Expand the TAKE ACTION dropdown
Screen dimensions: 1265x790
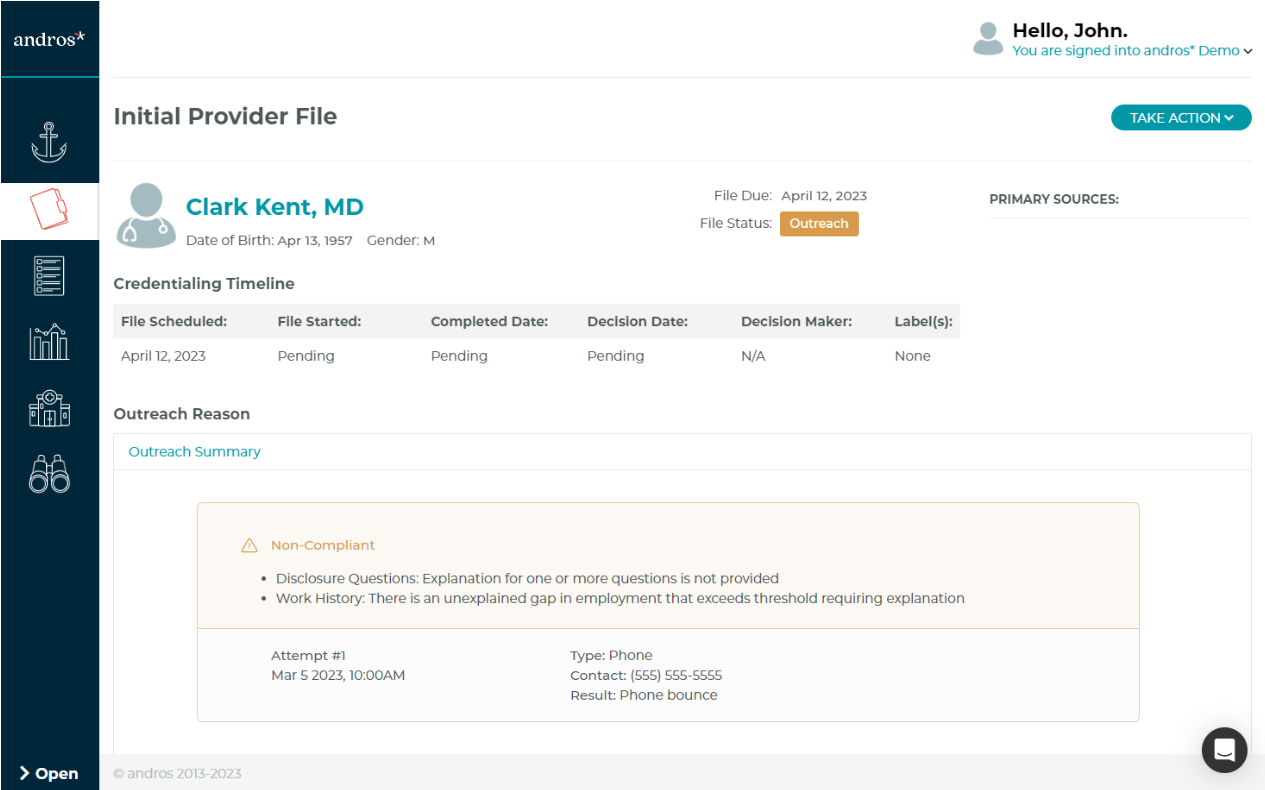point(1181,118)
